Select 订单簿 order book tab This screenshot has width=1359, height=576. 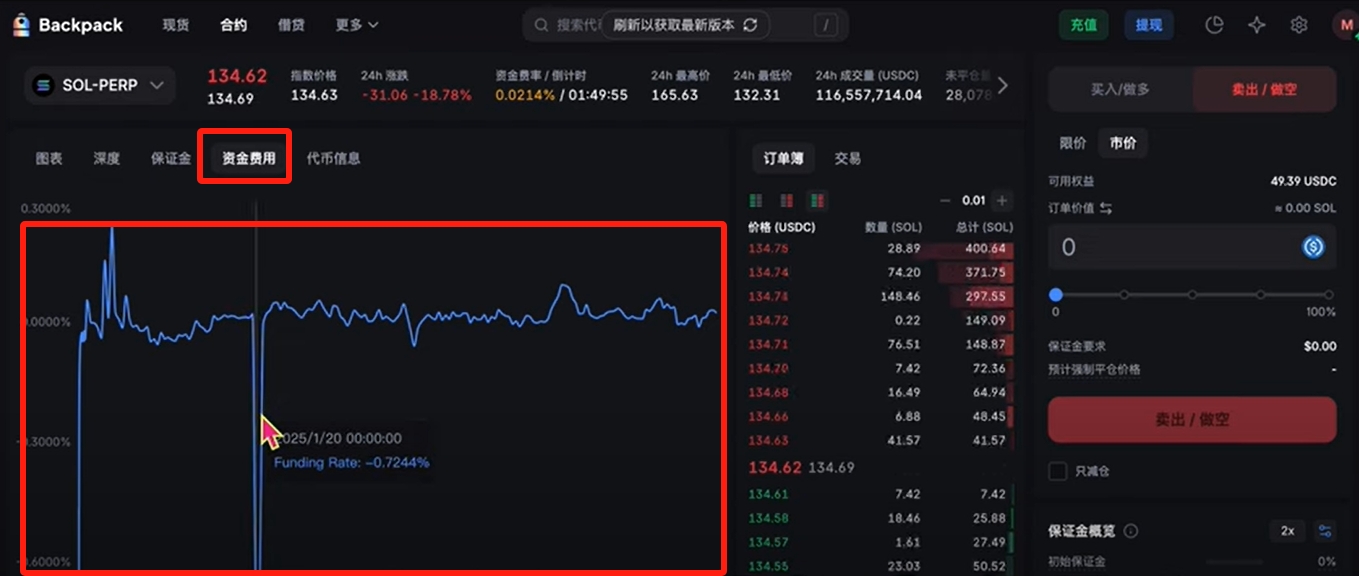(x=783, y=158)
